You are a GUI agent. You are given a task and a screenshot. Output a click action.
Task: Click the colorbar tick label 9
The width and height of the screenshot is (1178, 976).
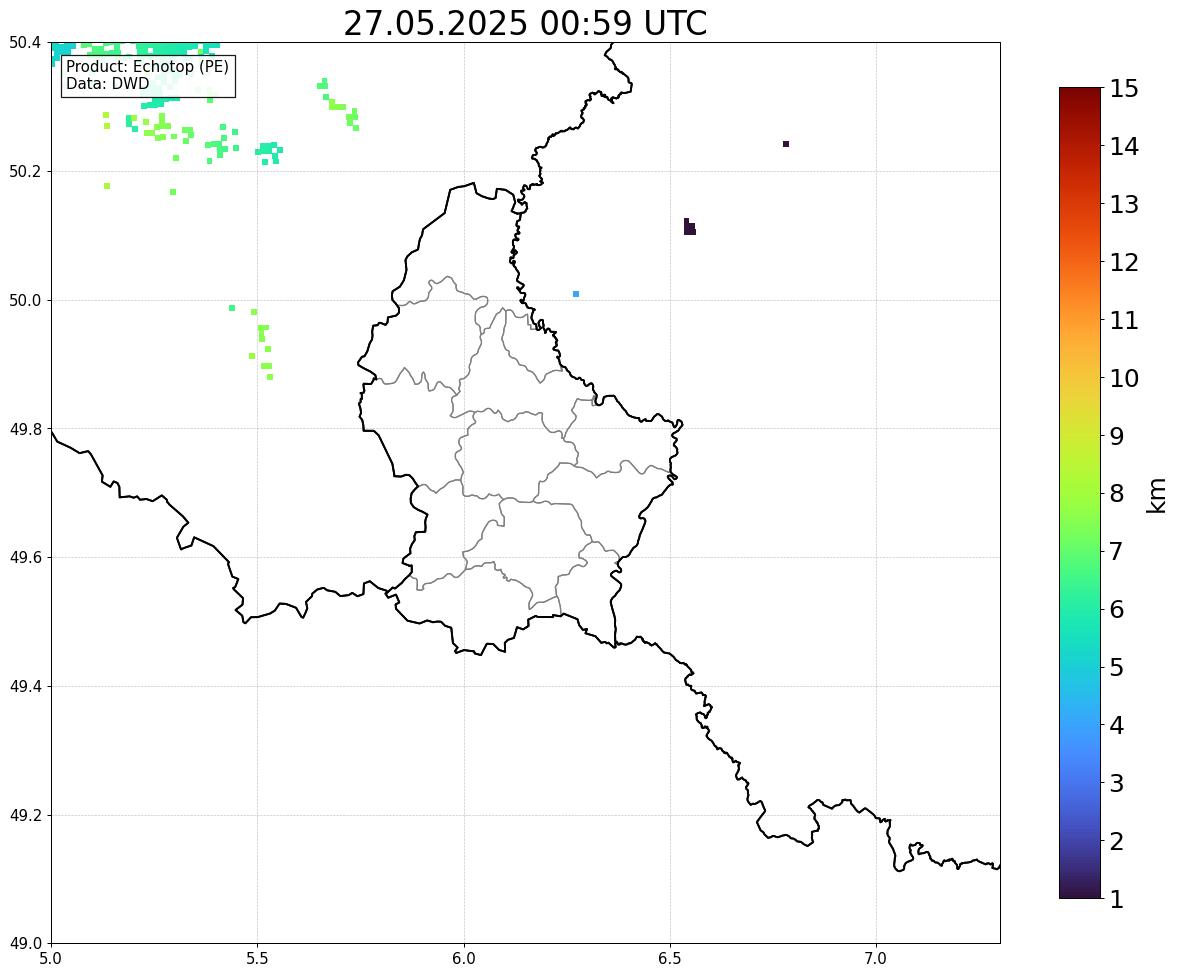click(x=1117, y=436)
